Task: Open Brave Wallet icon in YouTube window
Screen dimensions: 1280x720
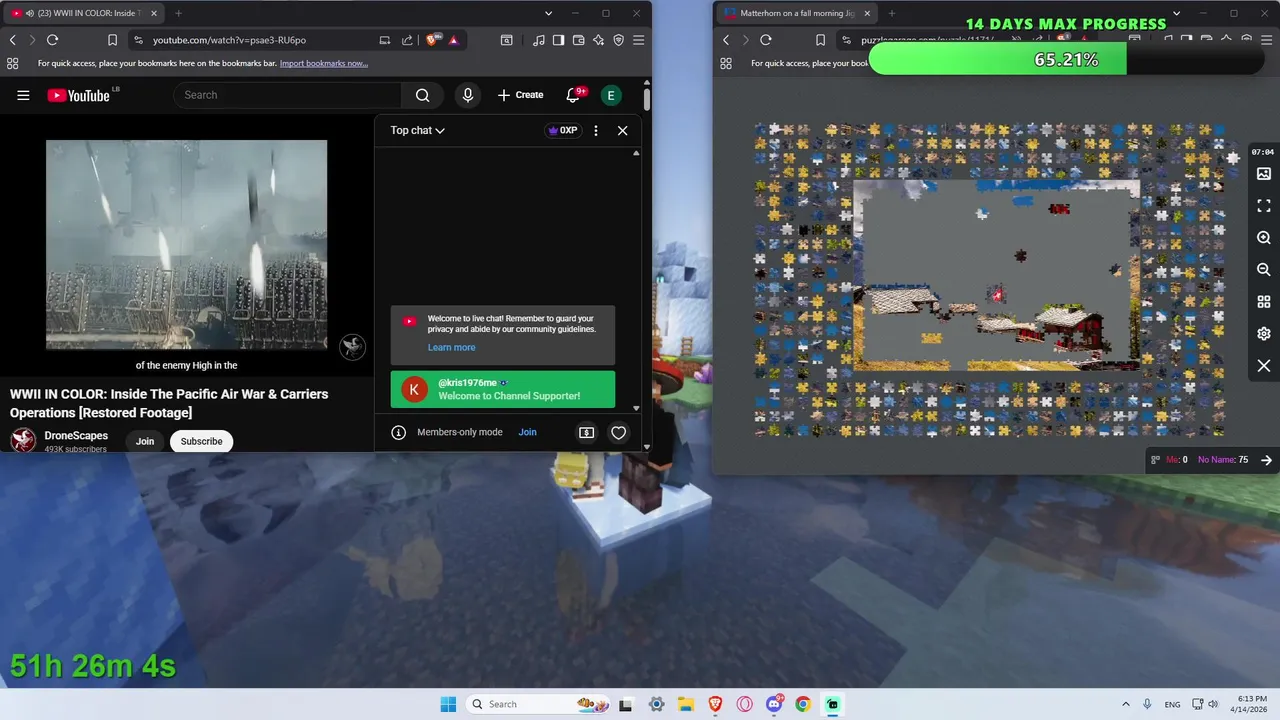Action: coord(578,40)
